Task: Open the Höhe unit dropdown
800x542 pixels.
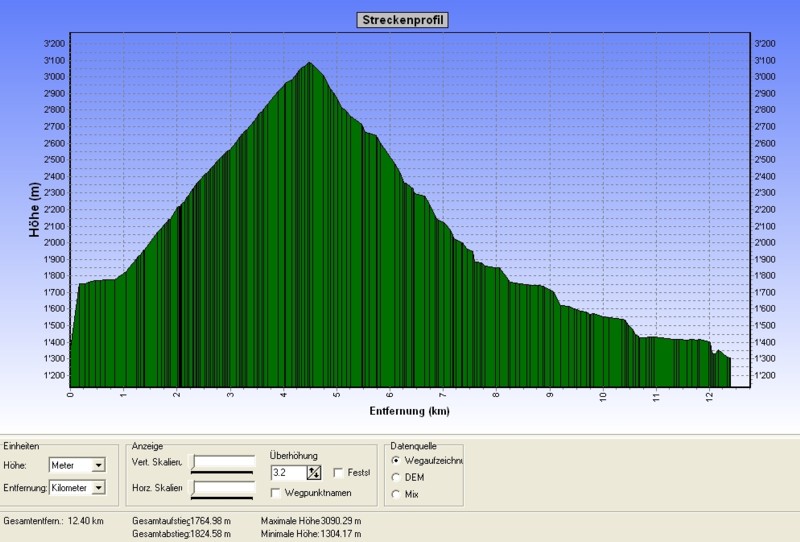Action: point(97,465)
